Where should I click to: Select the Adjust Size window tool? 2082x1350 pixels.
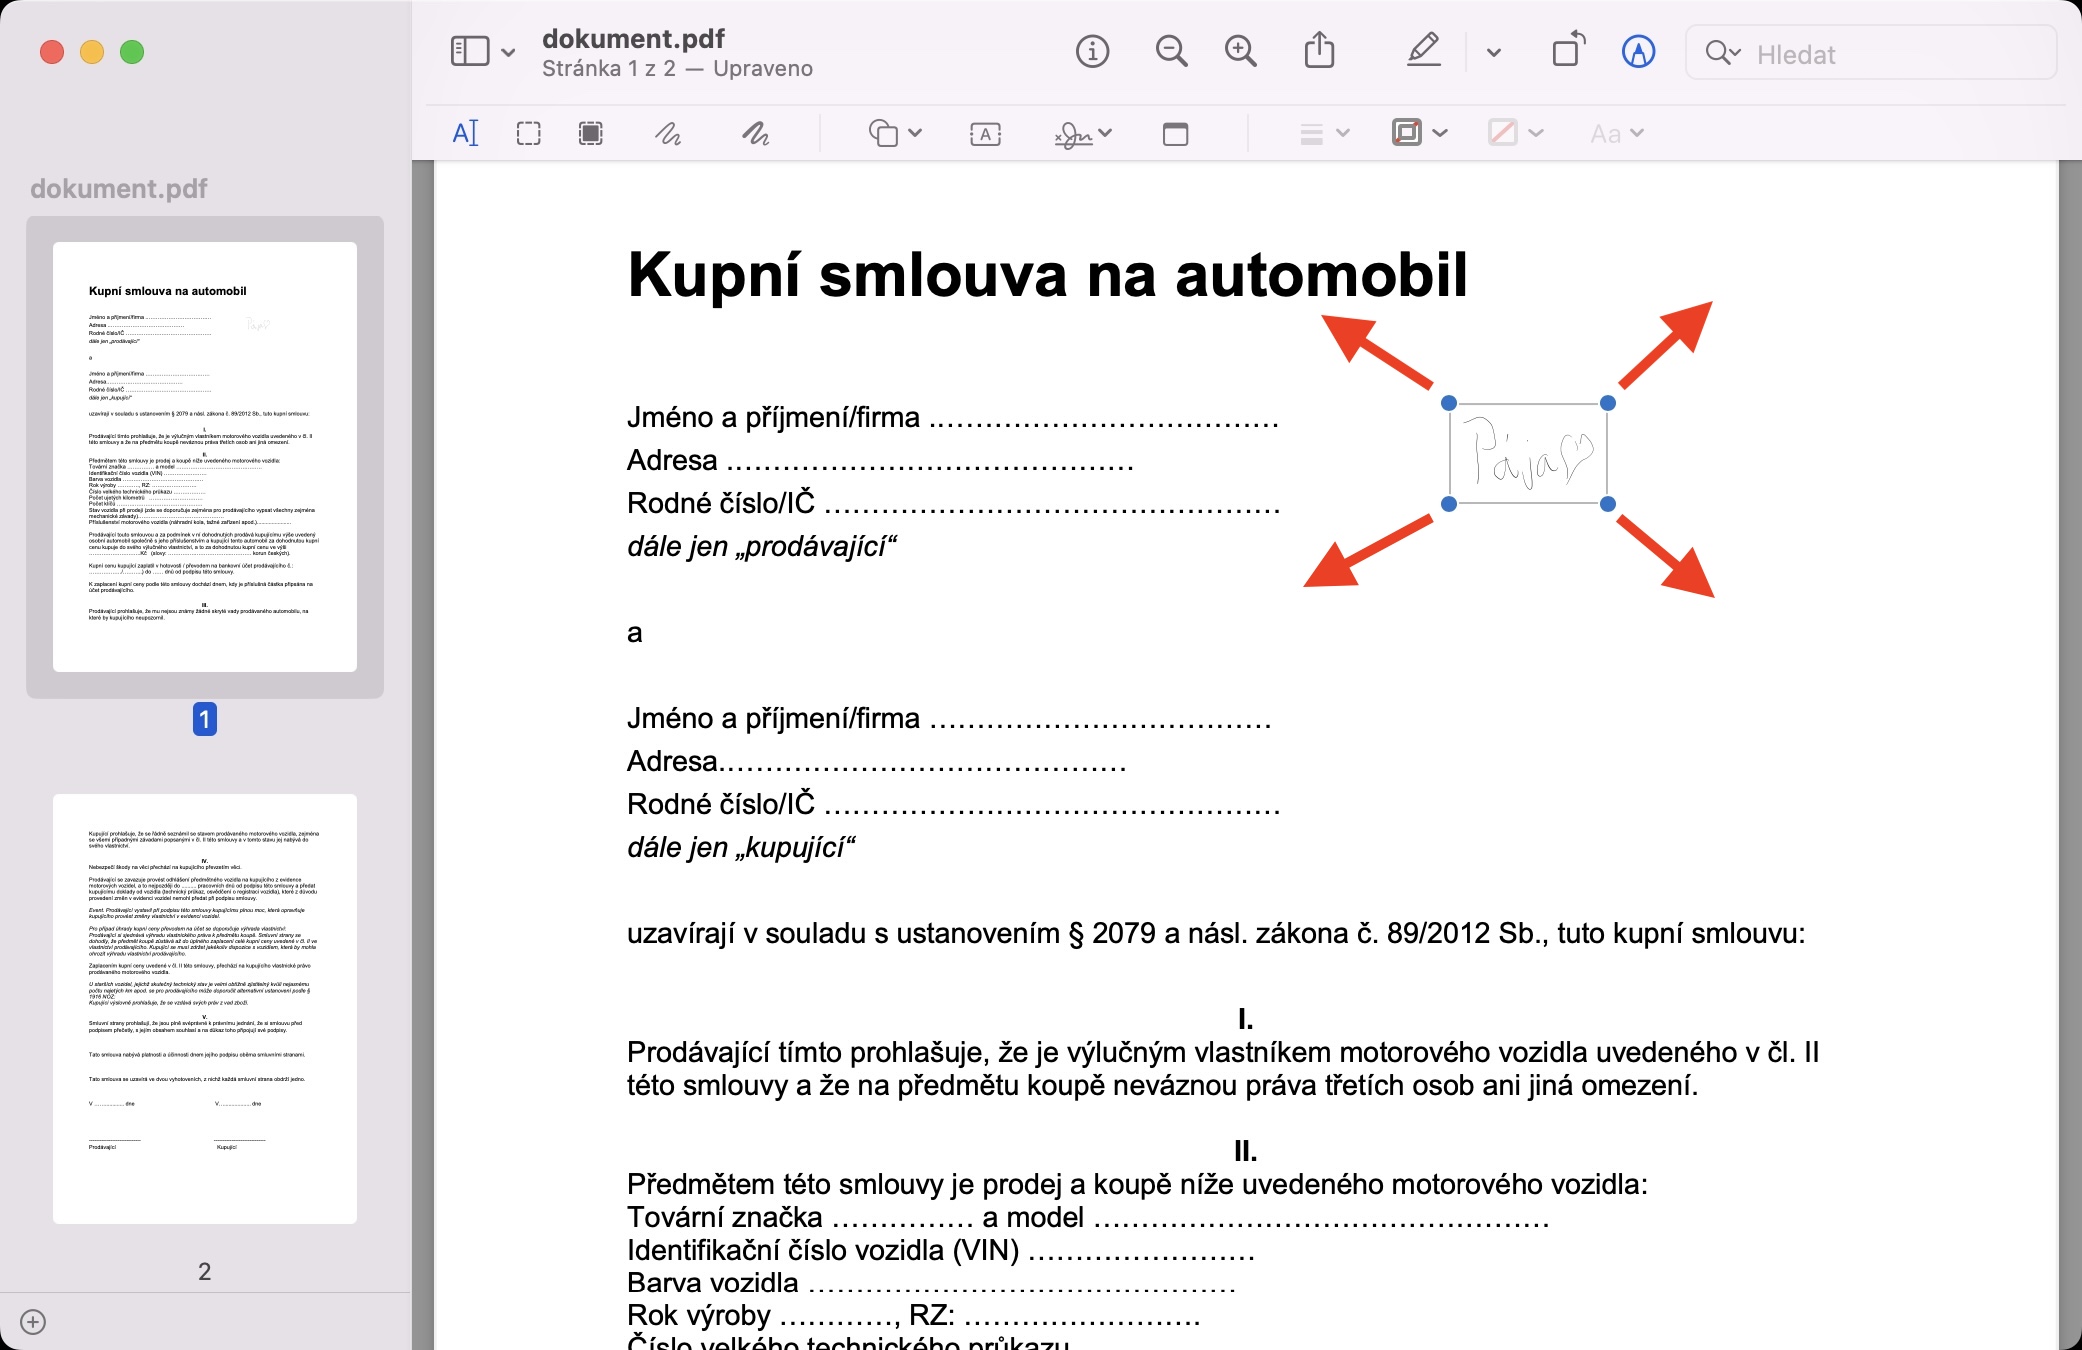tap(1175, 133)
